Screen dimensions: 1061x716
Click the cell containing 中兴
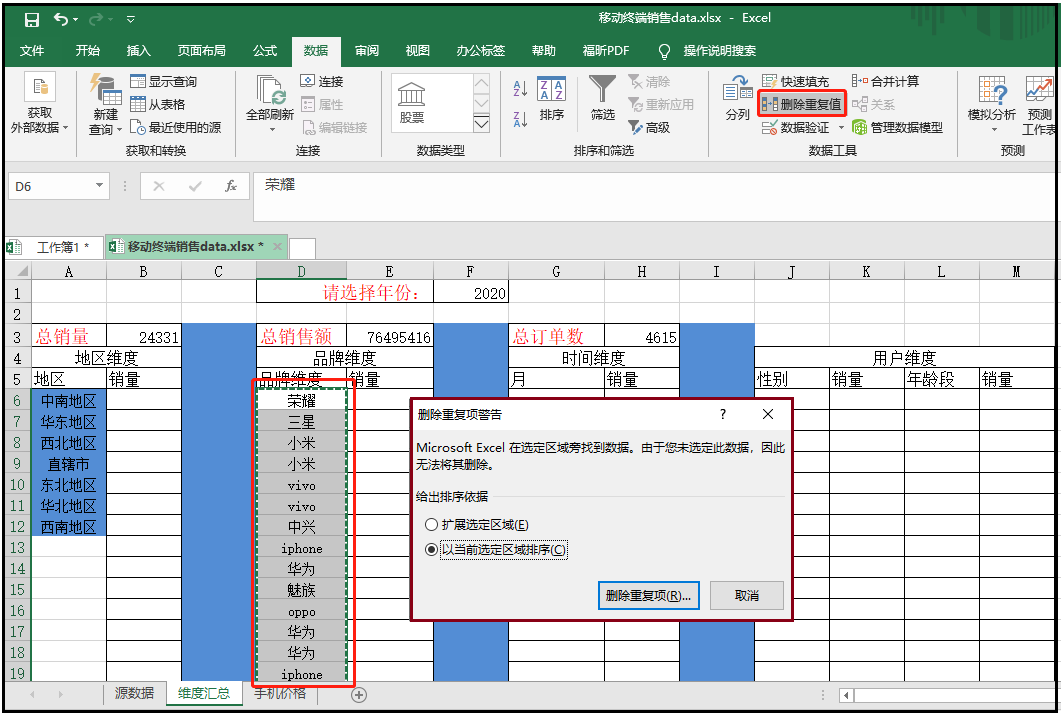click(x=302, y=527)
